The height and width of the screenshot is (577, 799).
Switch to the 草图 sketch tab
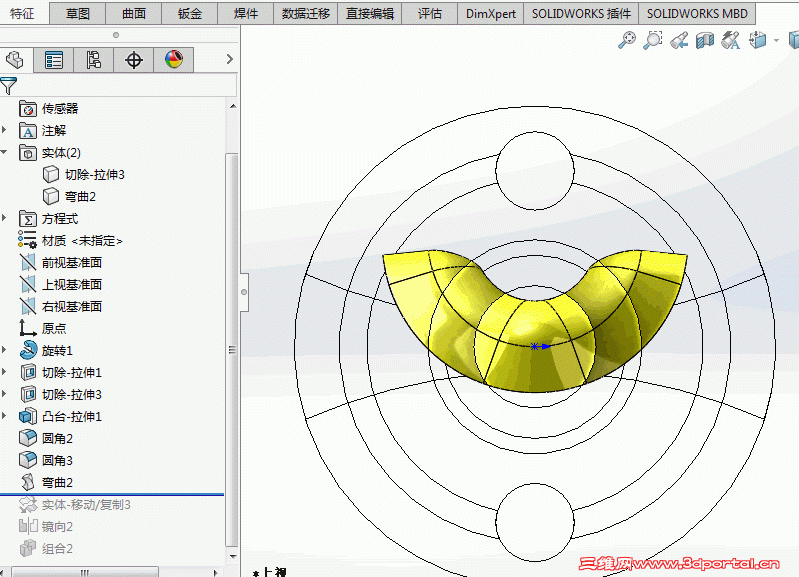pyautogui.click(x=78, y=13)
